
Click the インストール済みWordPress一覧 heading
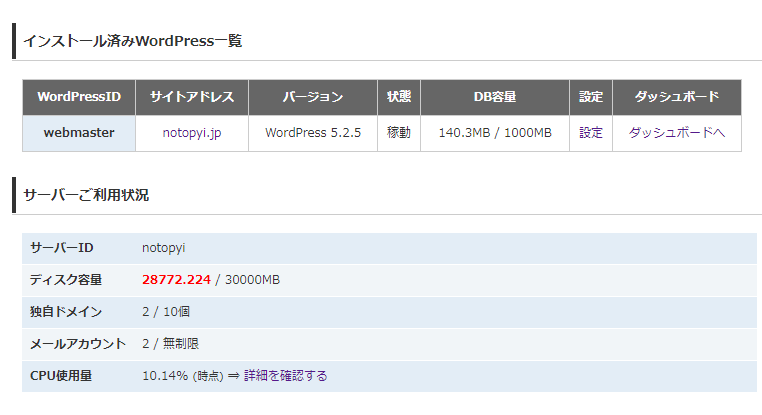[x=132, y=41]
